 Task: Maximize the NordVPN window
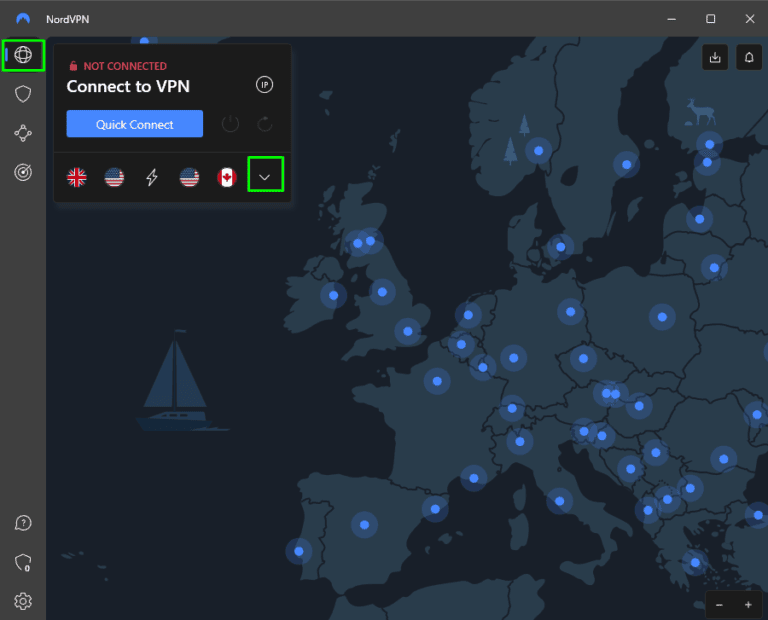711,19
